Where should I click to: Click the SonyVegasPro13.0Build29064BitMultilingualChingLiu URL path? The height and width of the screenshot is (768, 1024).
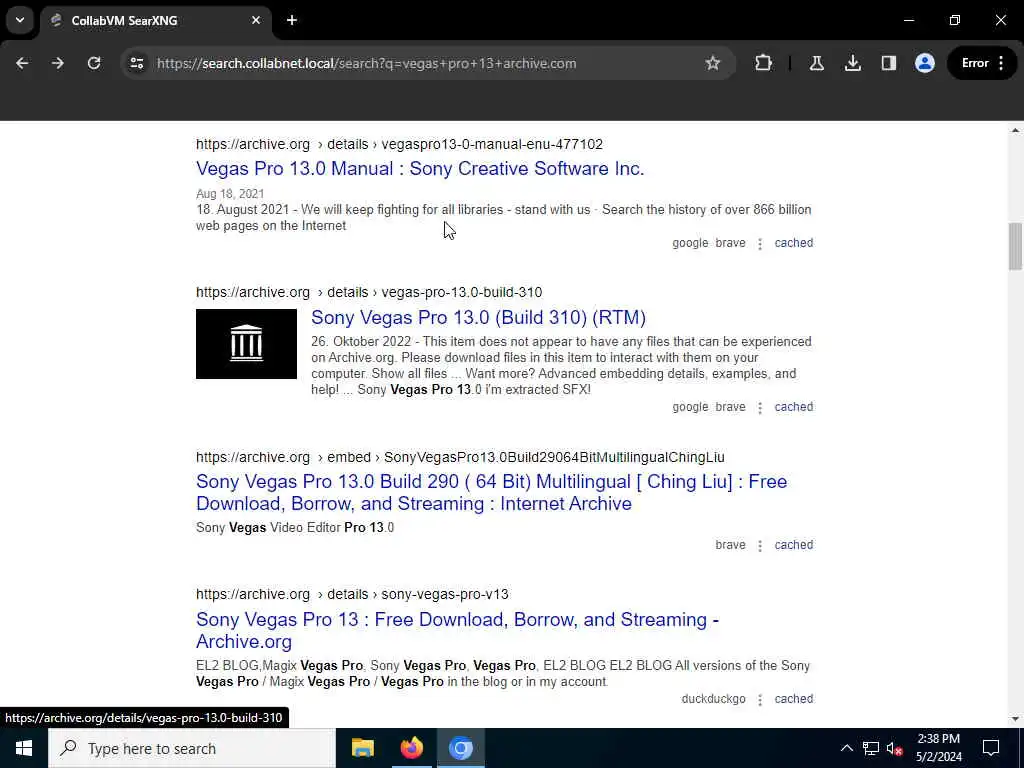[554, 457]
